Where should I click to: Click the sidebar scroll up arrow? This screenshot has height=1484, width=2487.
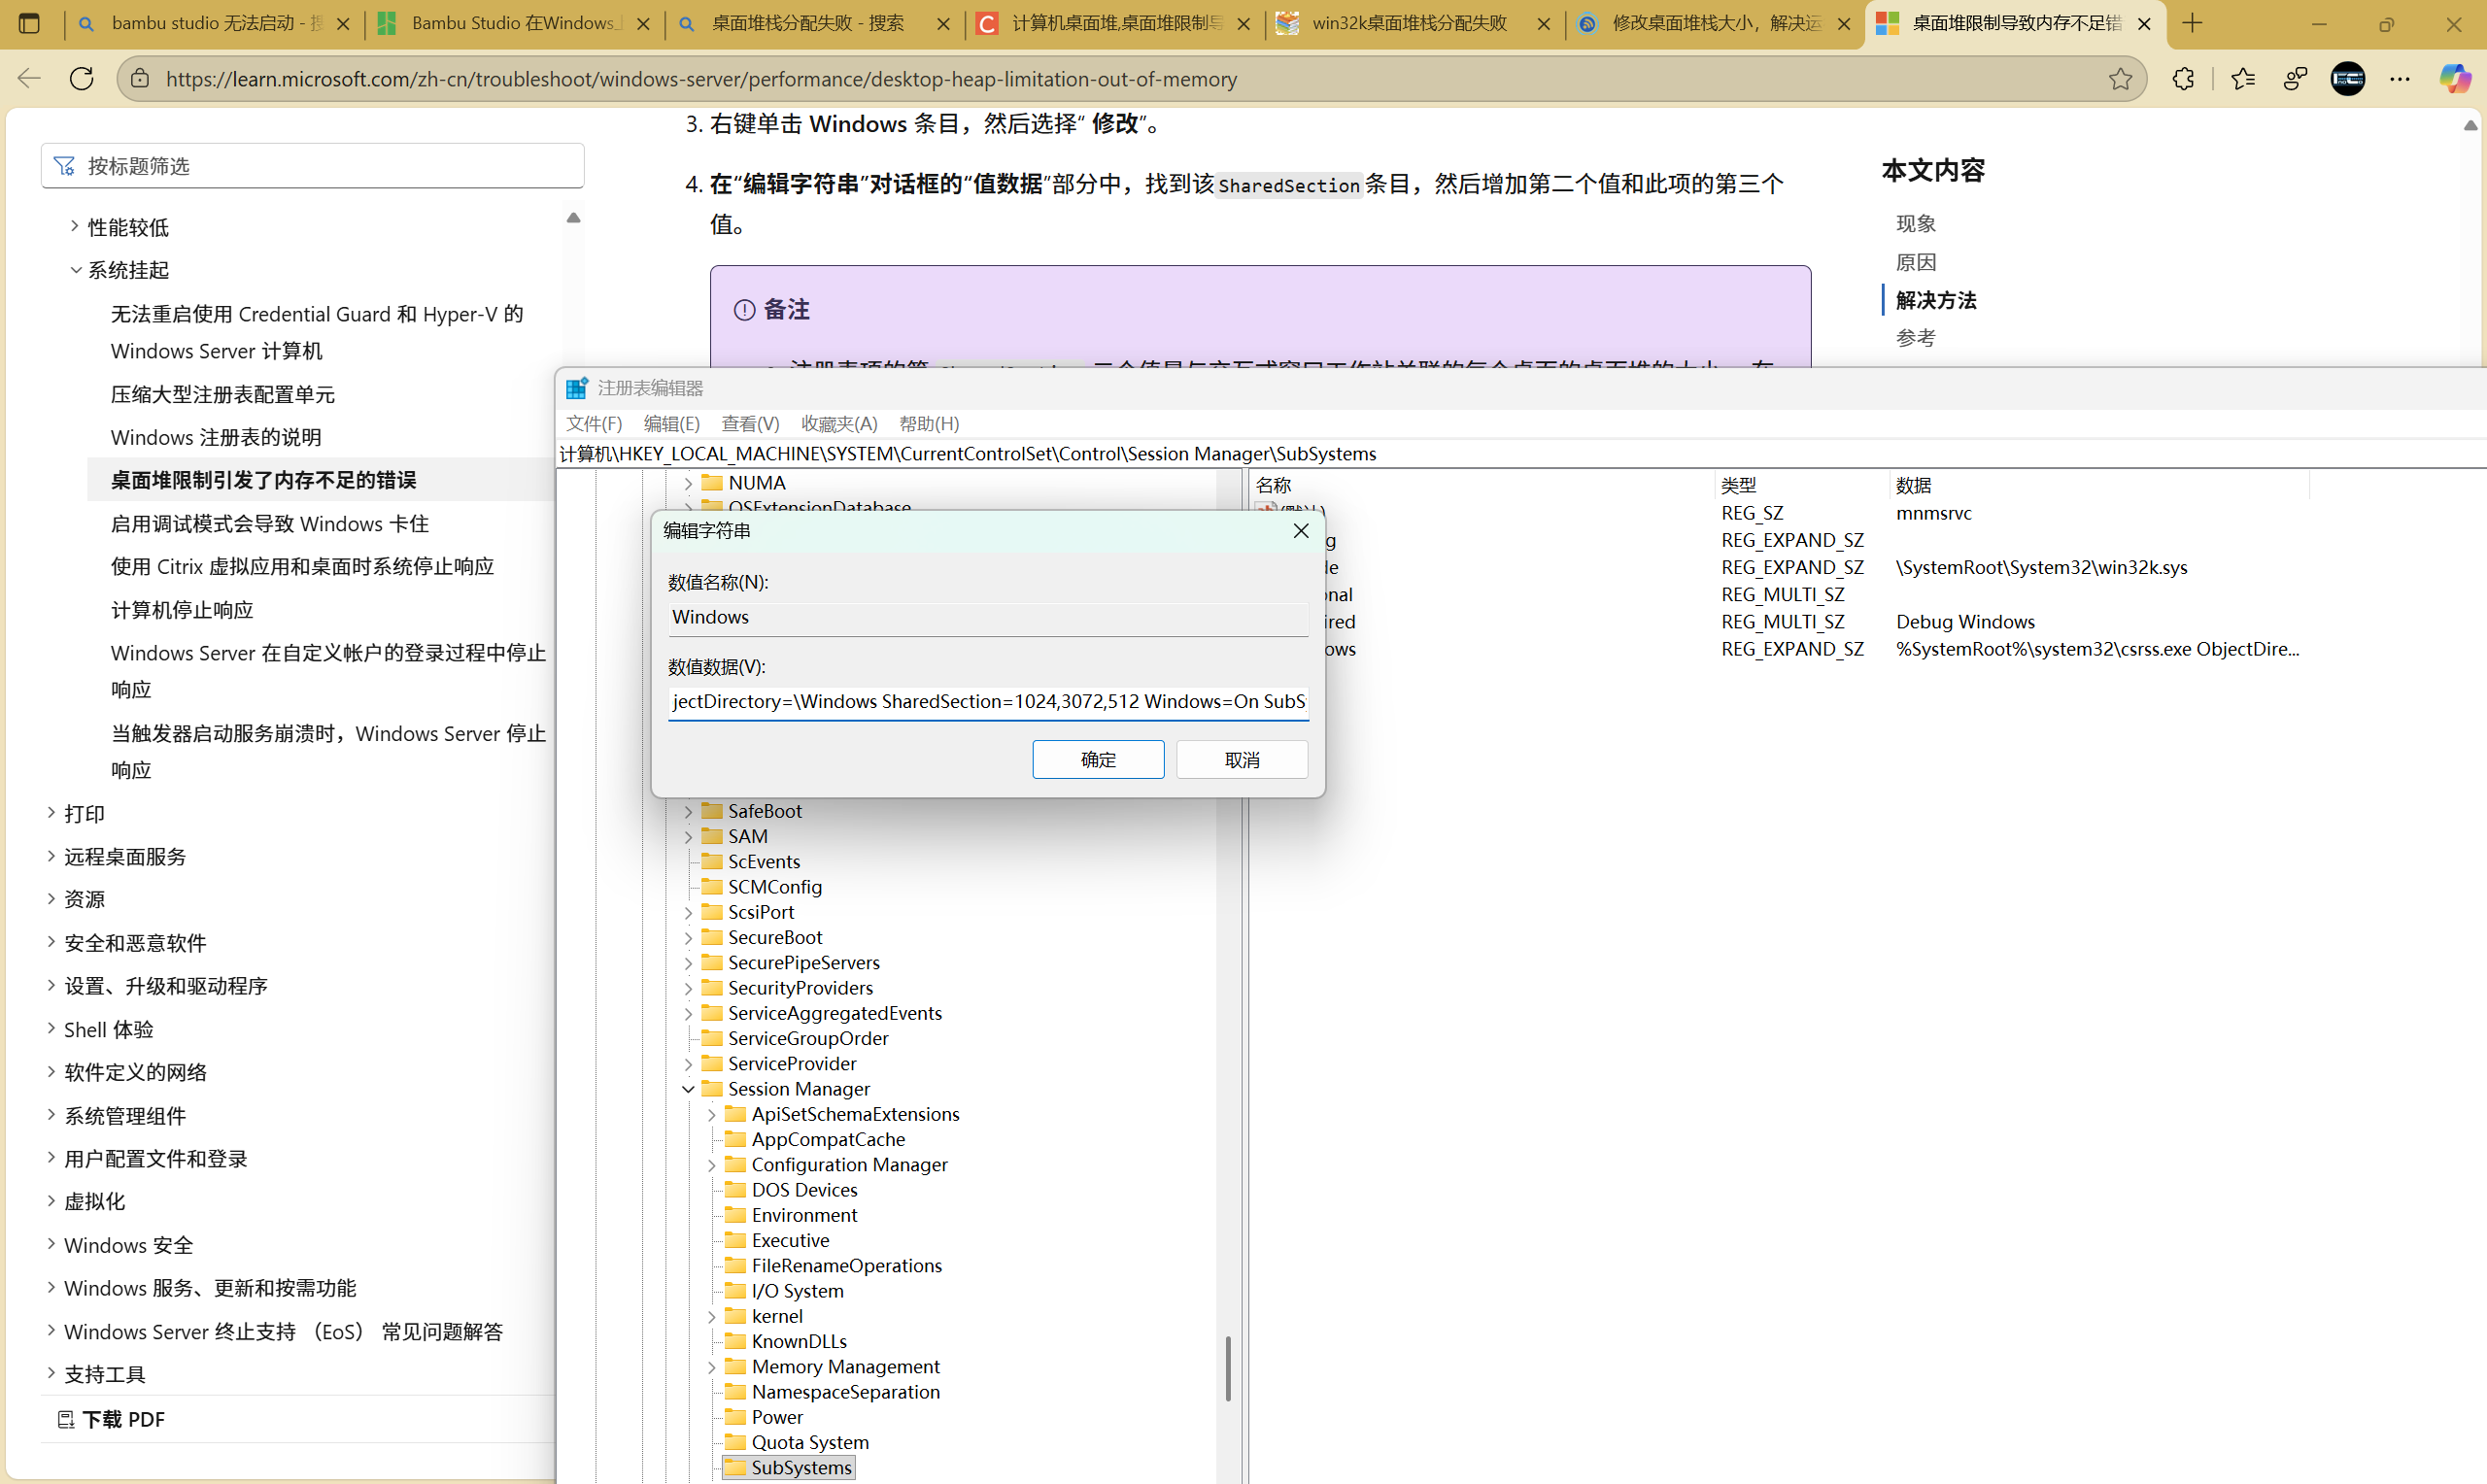(x=573, y=217)
